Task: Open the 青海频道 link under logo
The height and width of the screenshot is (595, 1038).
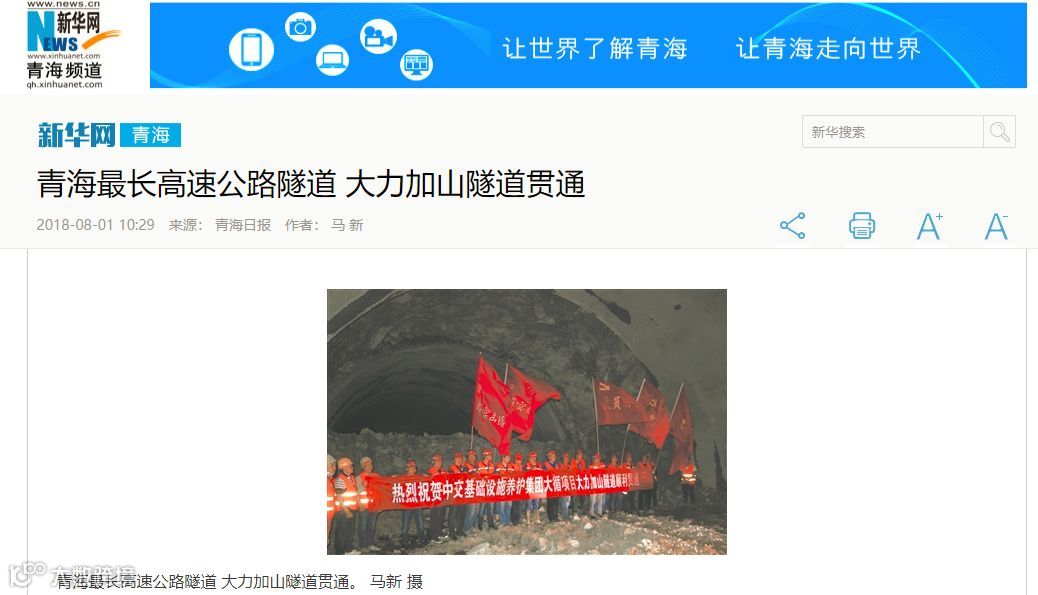Action: click(64, 70)
